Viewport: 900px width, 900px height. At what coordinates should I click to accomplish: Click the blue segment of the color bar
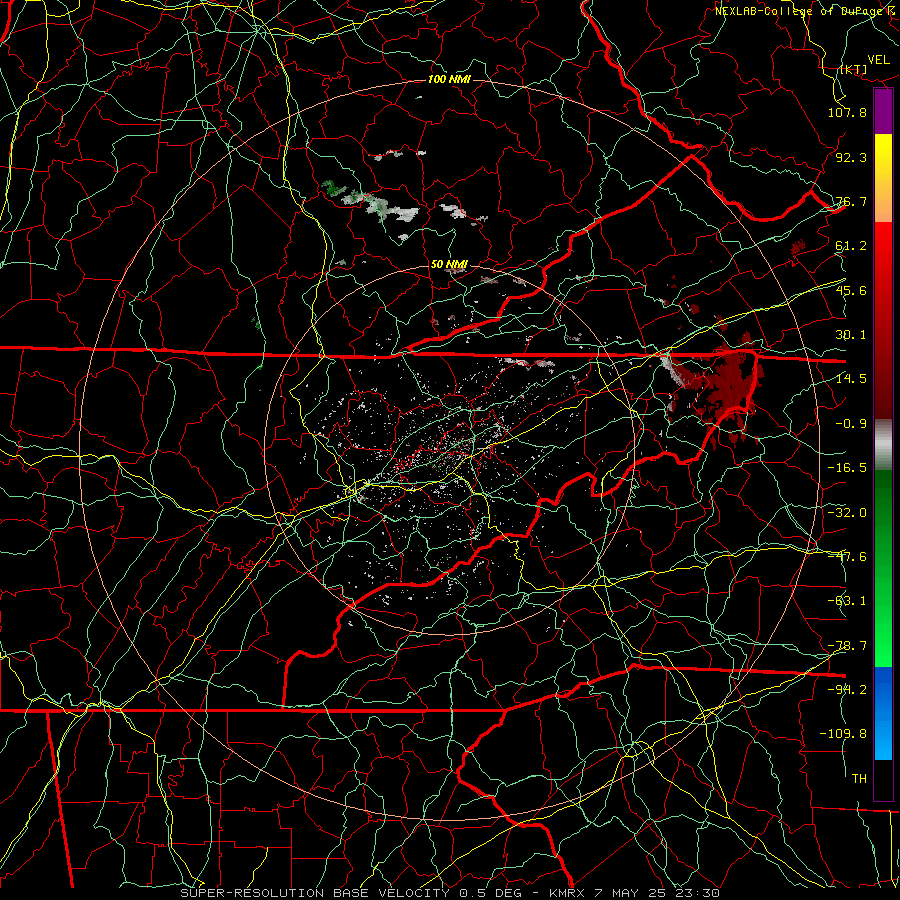(x=883, y=713)
